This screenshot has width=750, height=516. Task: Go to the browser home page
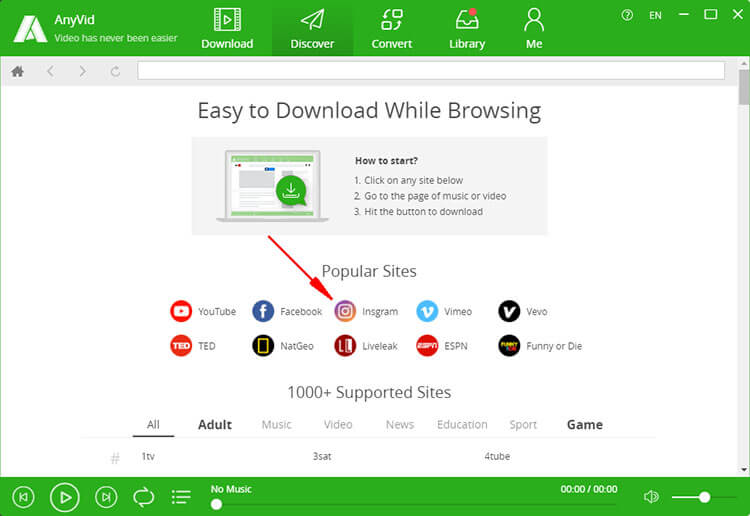[18, 72]
